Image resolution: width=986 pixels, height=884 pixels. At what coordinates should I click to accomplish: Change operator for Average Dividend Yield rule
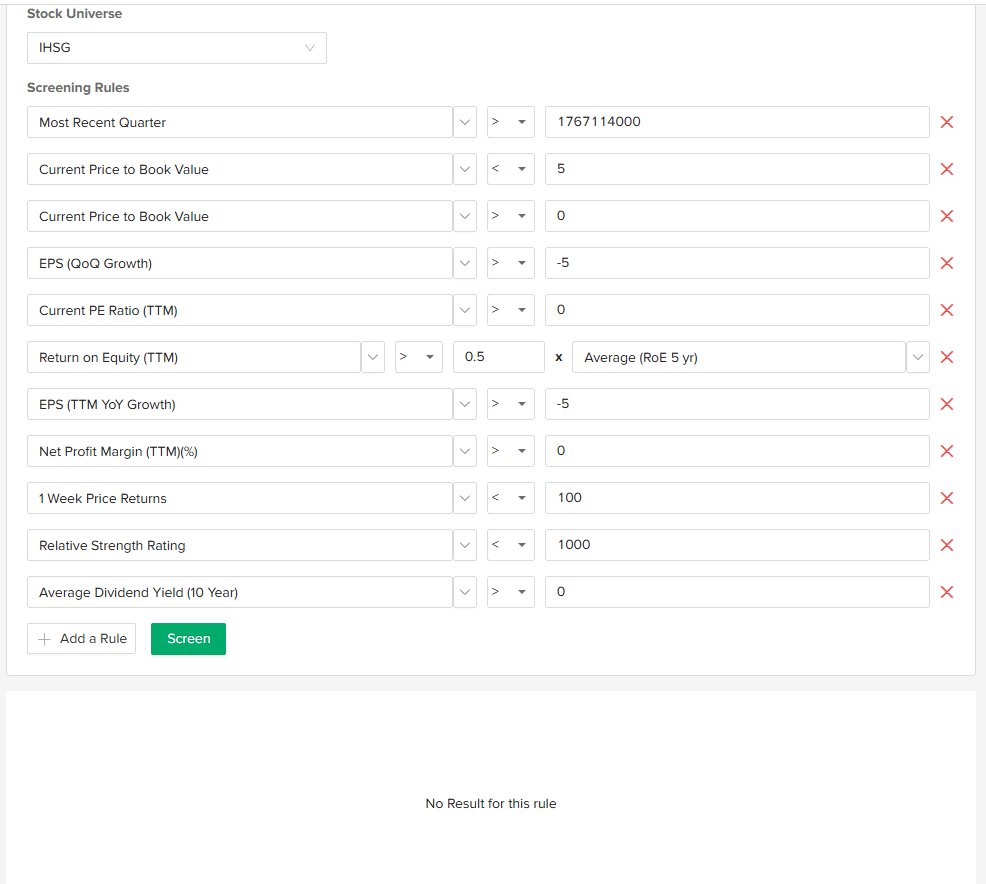click(511, 592)
